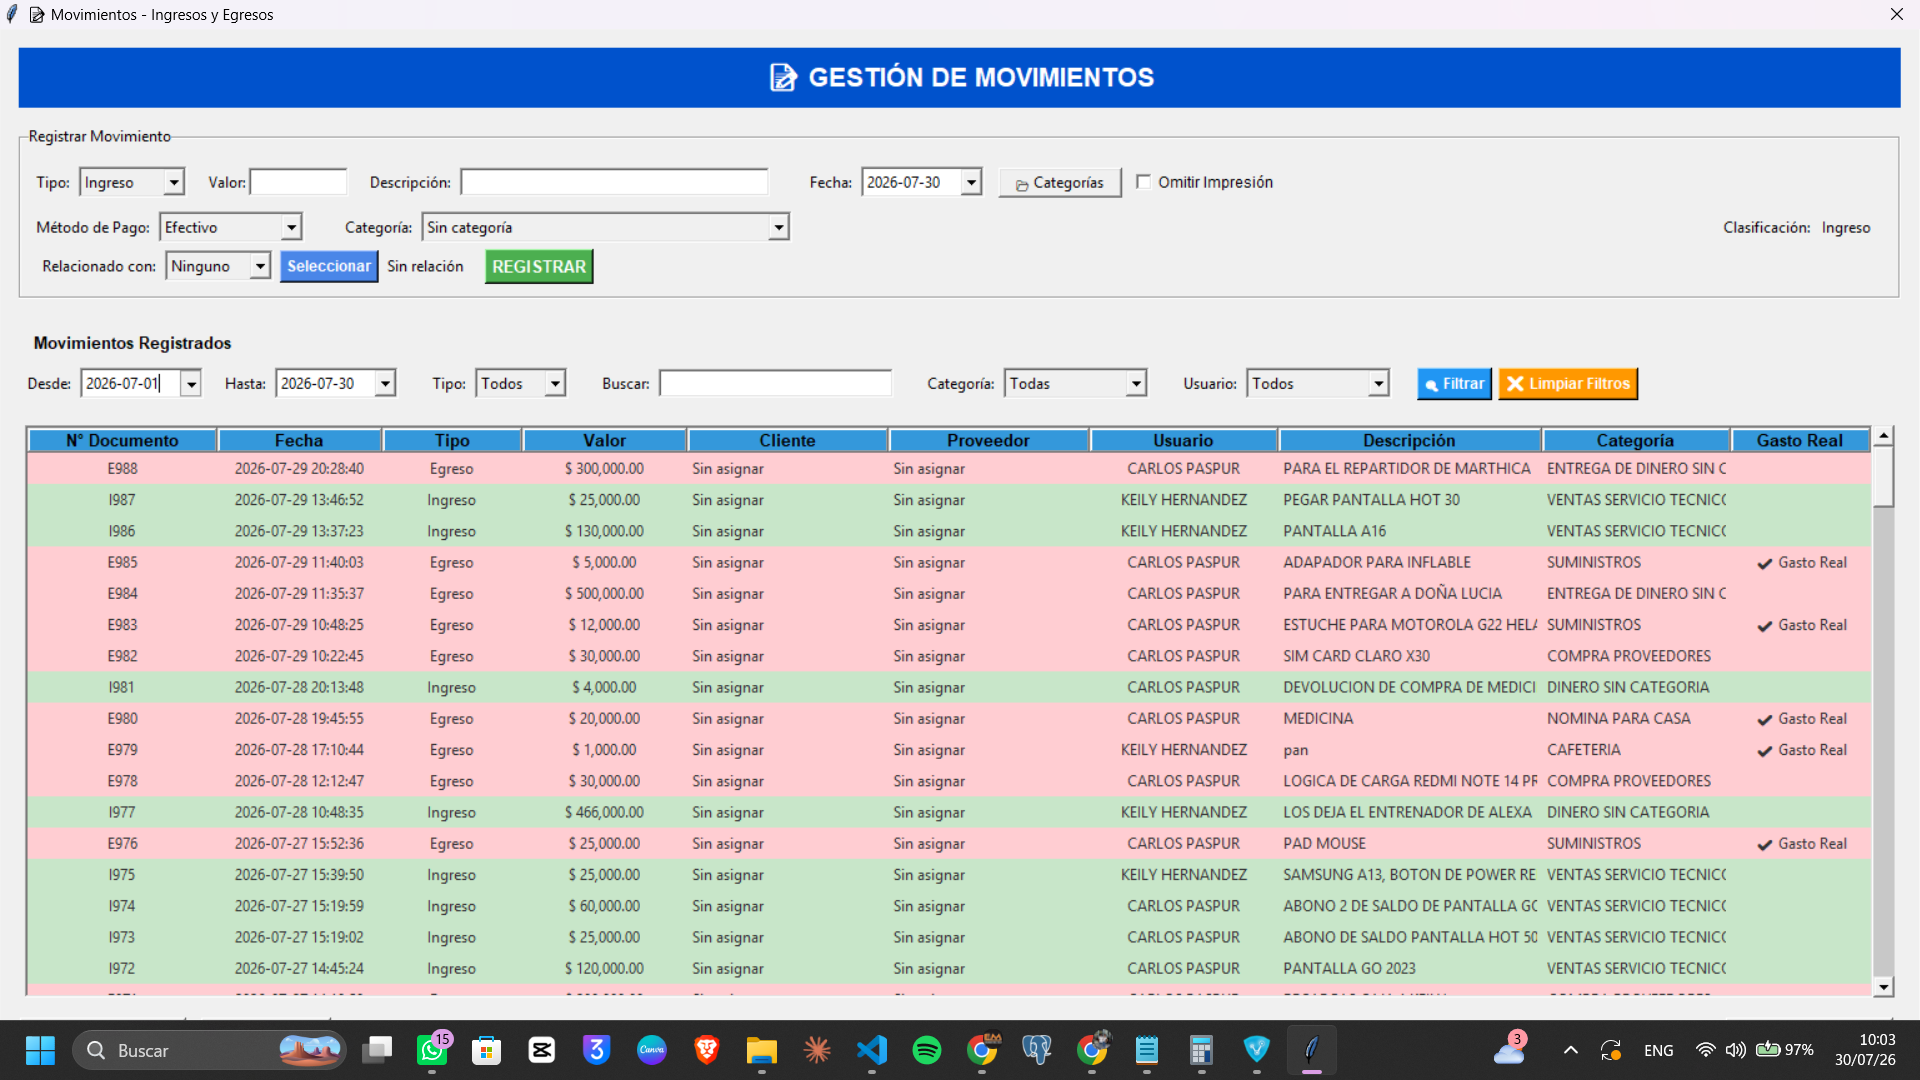Expand the Método de Pago dropdown
Screen dimensions: 1920x1080
pos(291,228)
